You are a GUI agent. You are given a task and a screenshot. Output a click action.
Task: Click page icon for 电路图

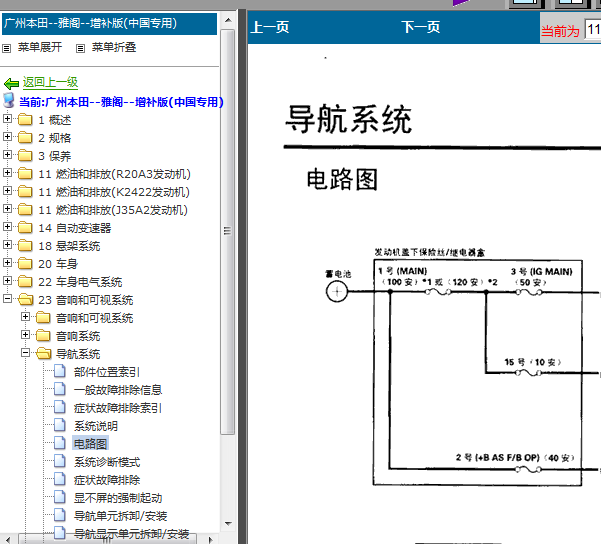(60, 443)
